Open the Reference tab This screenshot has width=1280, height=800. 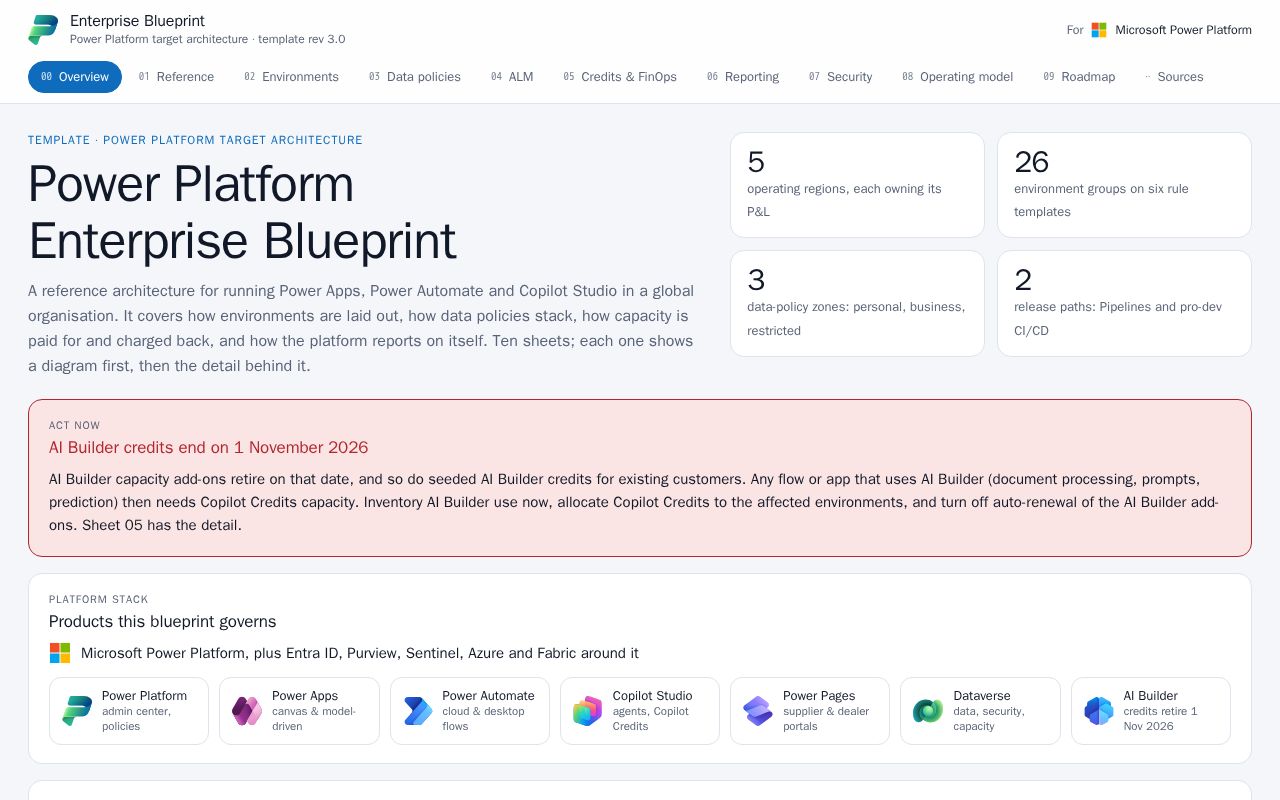click(176, 77)
